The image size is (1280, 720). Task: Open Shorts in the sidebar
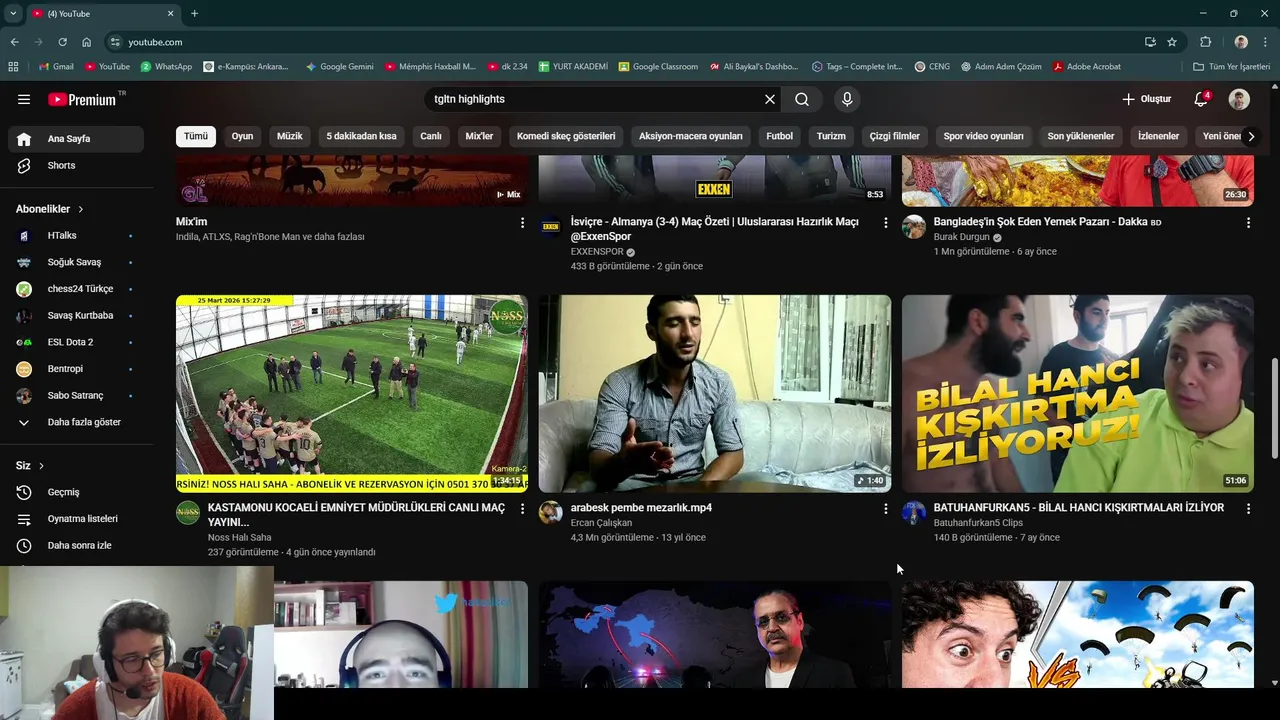point(76,165)
